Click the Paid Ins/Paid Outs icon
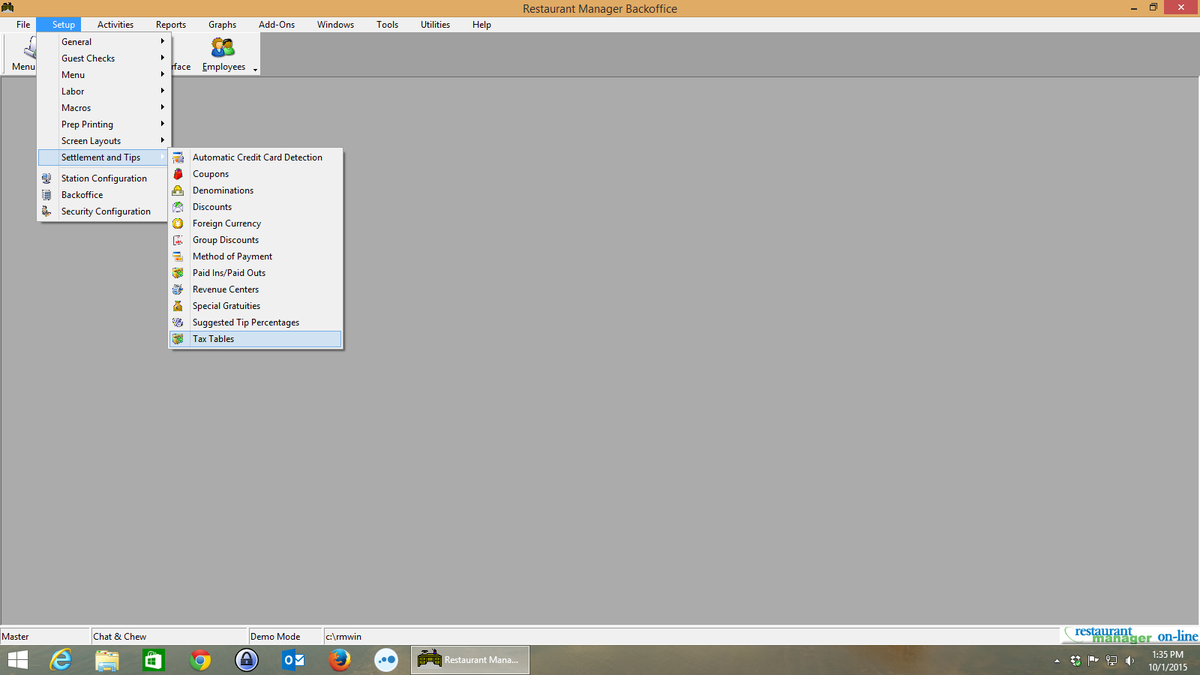1200x675 pixels. click(178, 273)
